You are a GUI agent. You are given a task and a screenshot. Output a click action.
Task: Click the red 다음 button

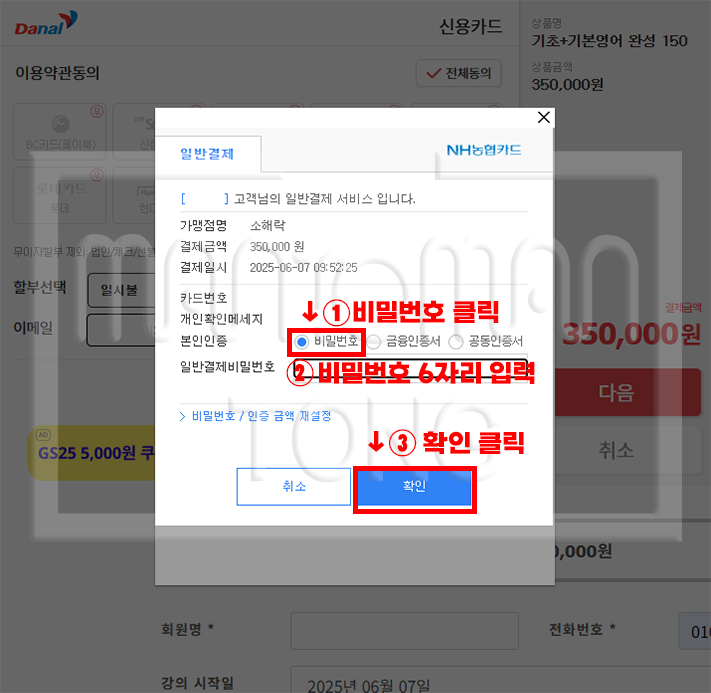point(628,392)
